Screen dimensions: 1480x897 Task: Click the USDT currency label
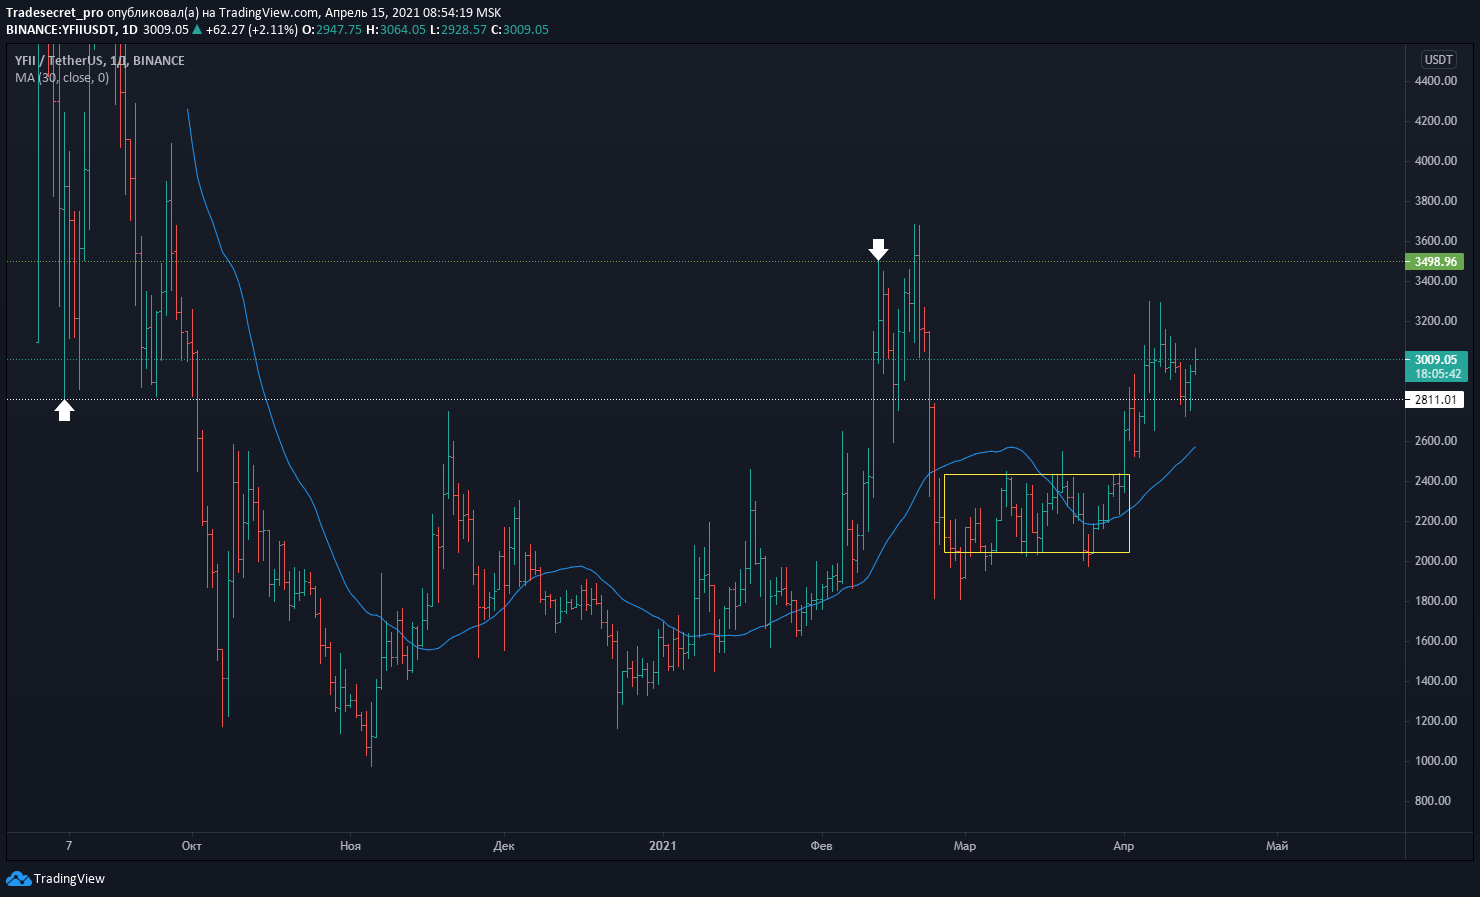tap(1438, 60)
